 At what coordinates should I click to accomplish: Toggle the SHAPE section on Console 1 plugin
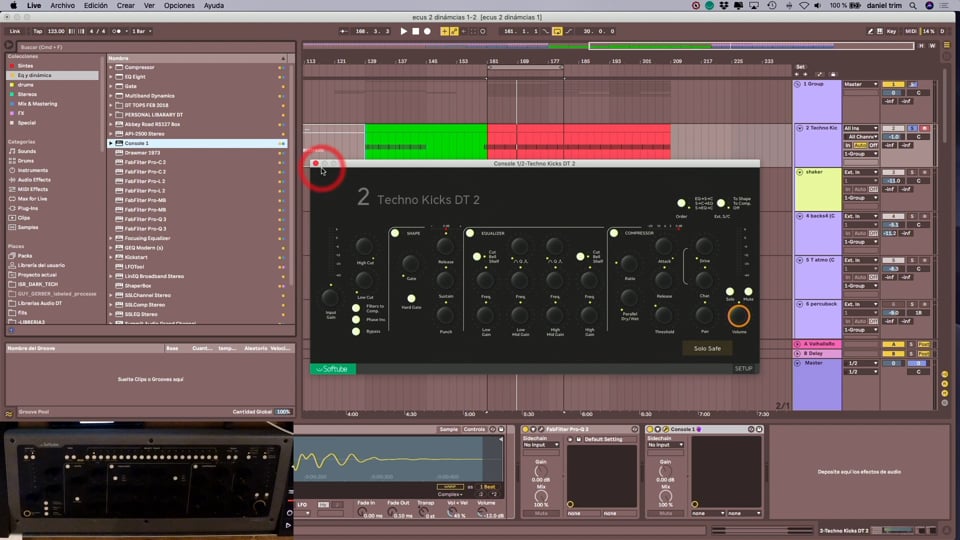[x=395, y=233]
